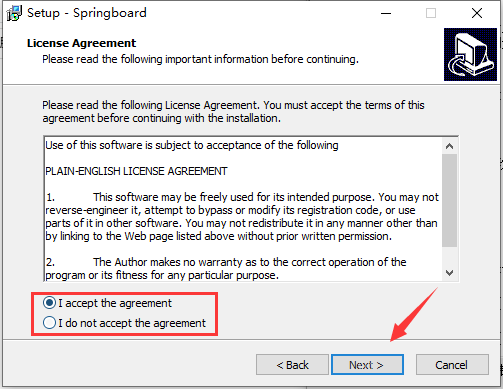The width and height of the screenshot is (503, 389).
Task: Click the greyed-out maximize button
Action: pos(431,13)
